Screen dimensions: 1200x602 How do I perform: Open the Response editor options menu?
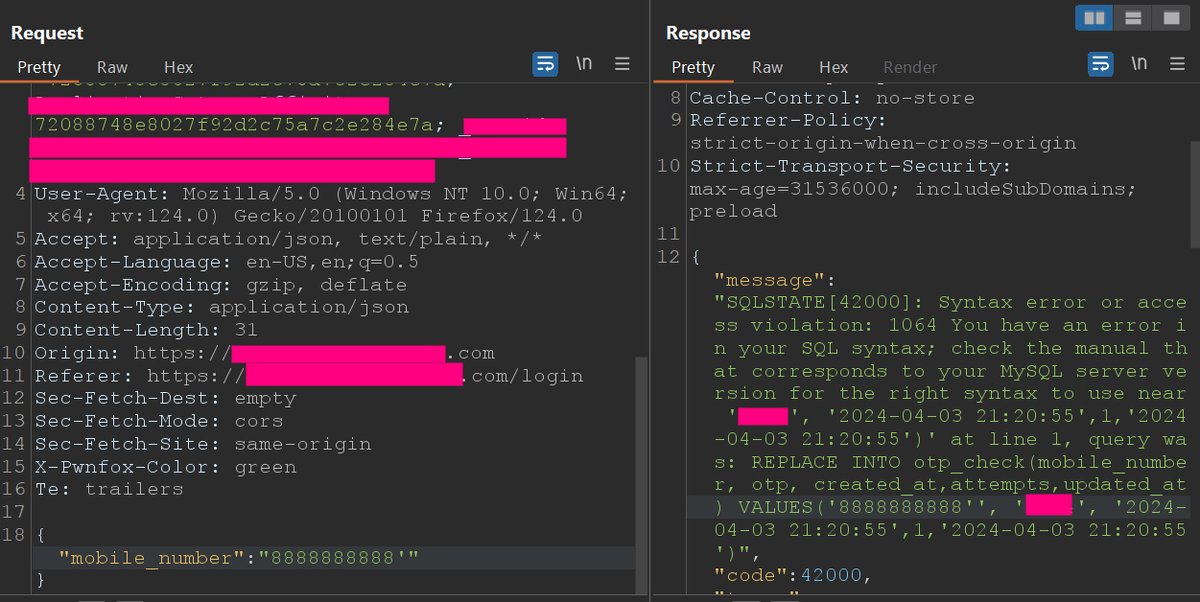pos(1176,62)
